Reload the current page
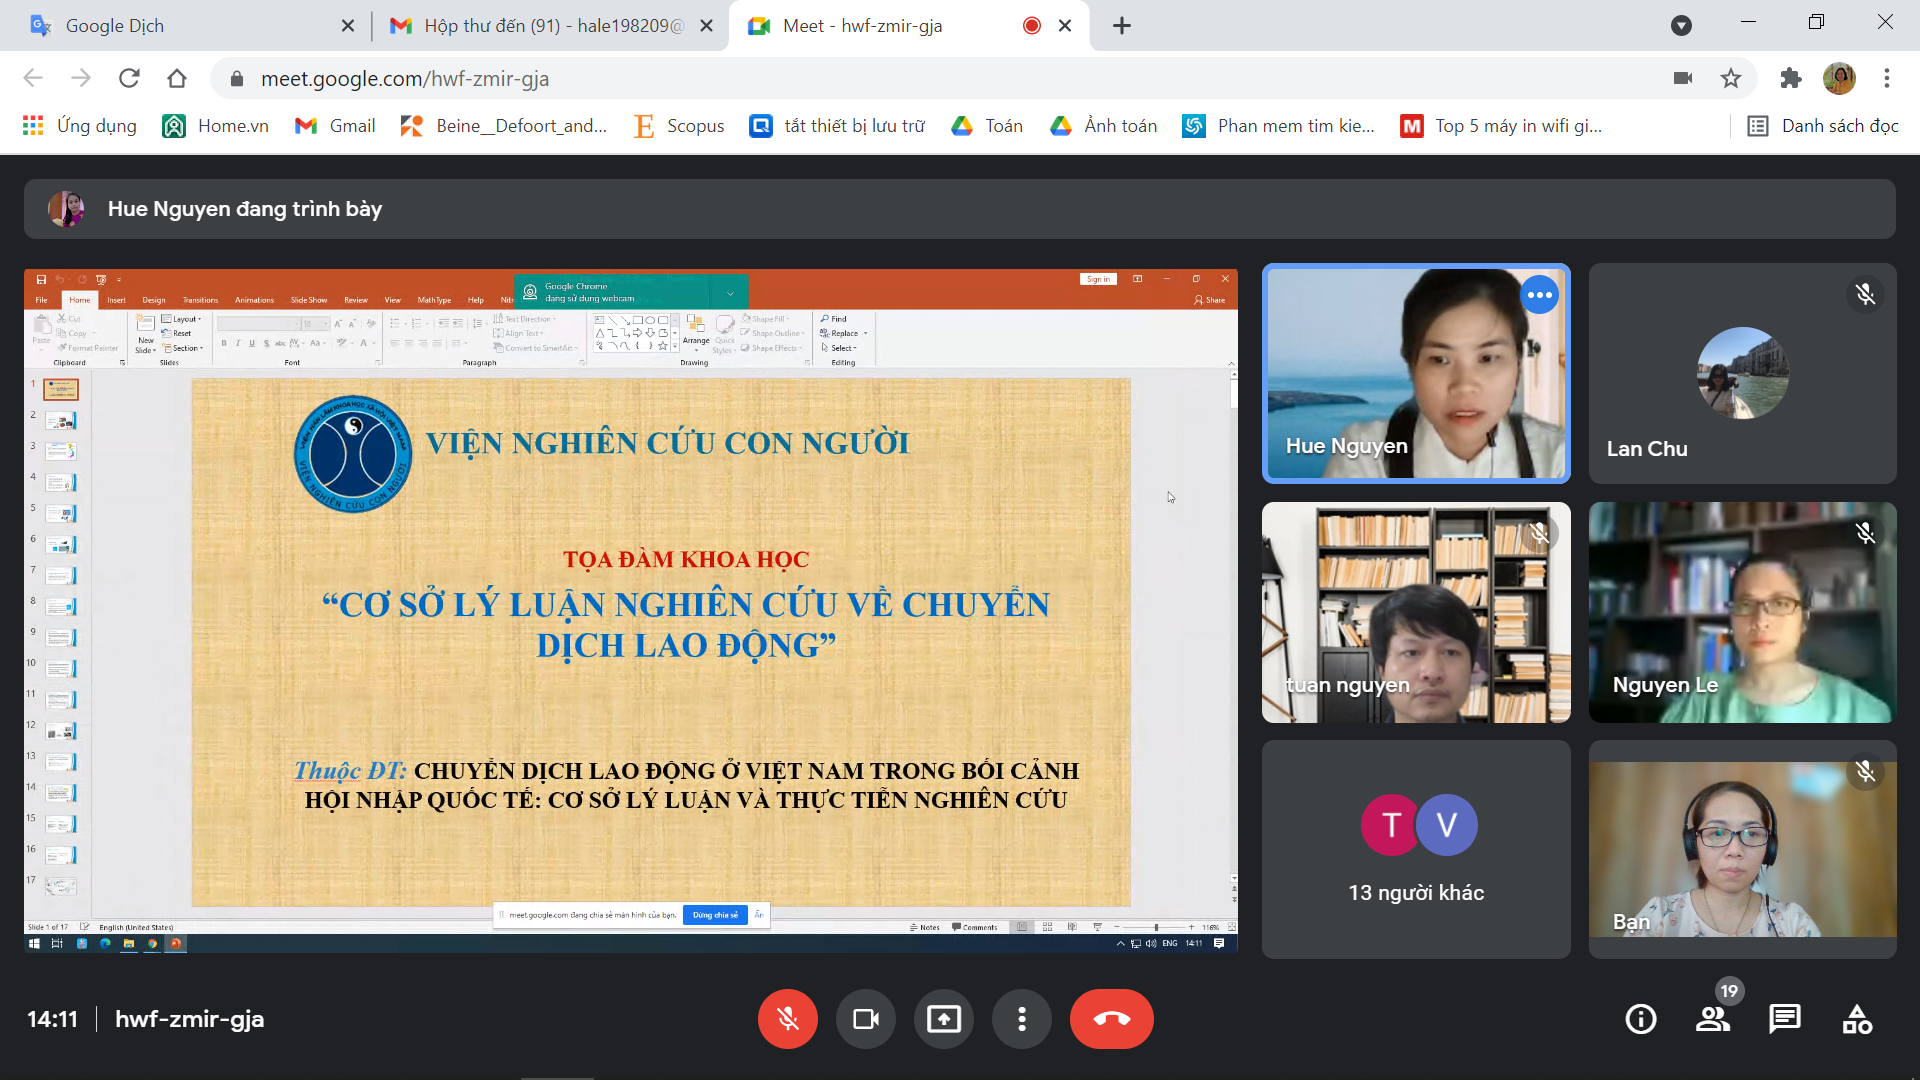This screenshot has width=1920, height=1080. [129, 78]
